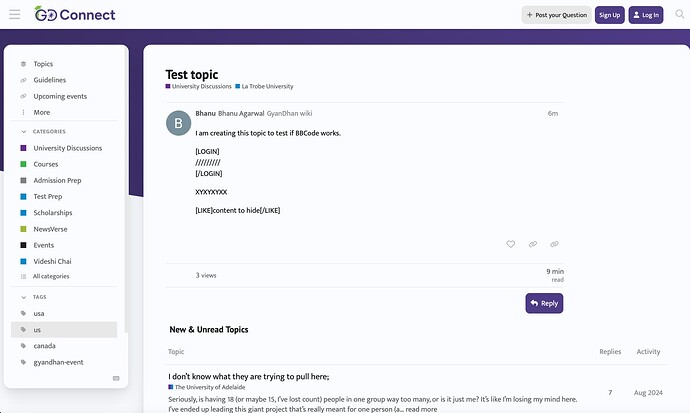
Task: Click the Reply button
Action: [544, 303]
